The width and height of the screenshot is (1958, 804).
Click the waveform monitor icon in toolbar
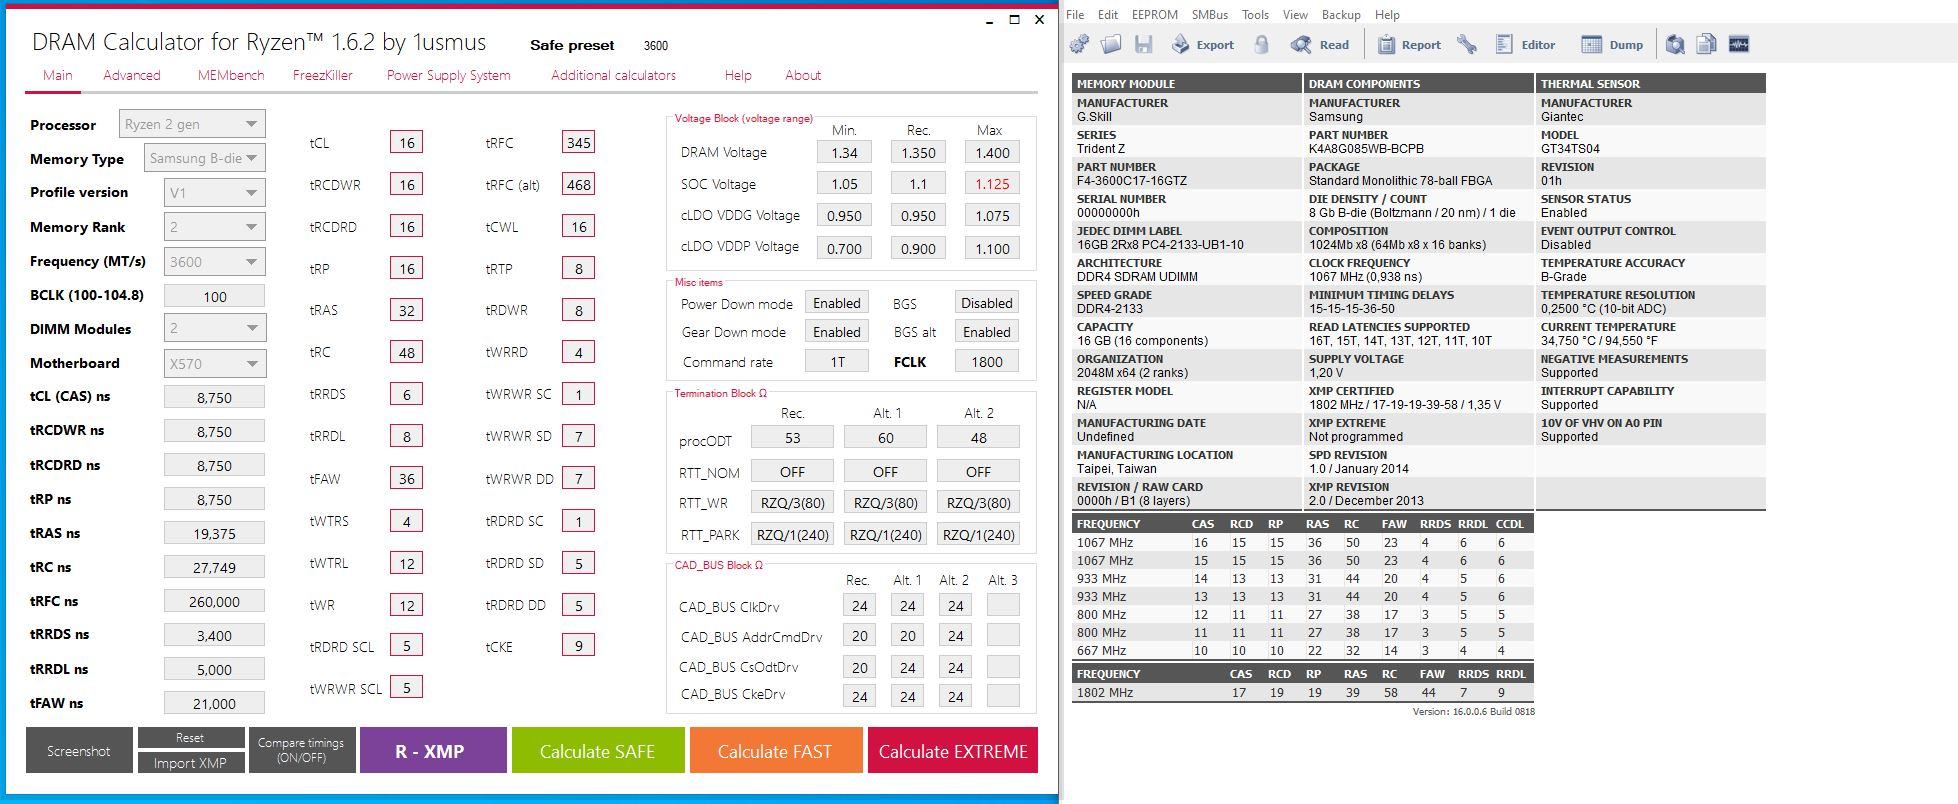coord(1739,44)
